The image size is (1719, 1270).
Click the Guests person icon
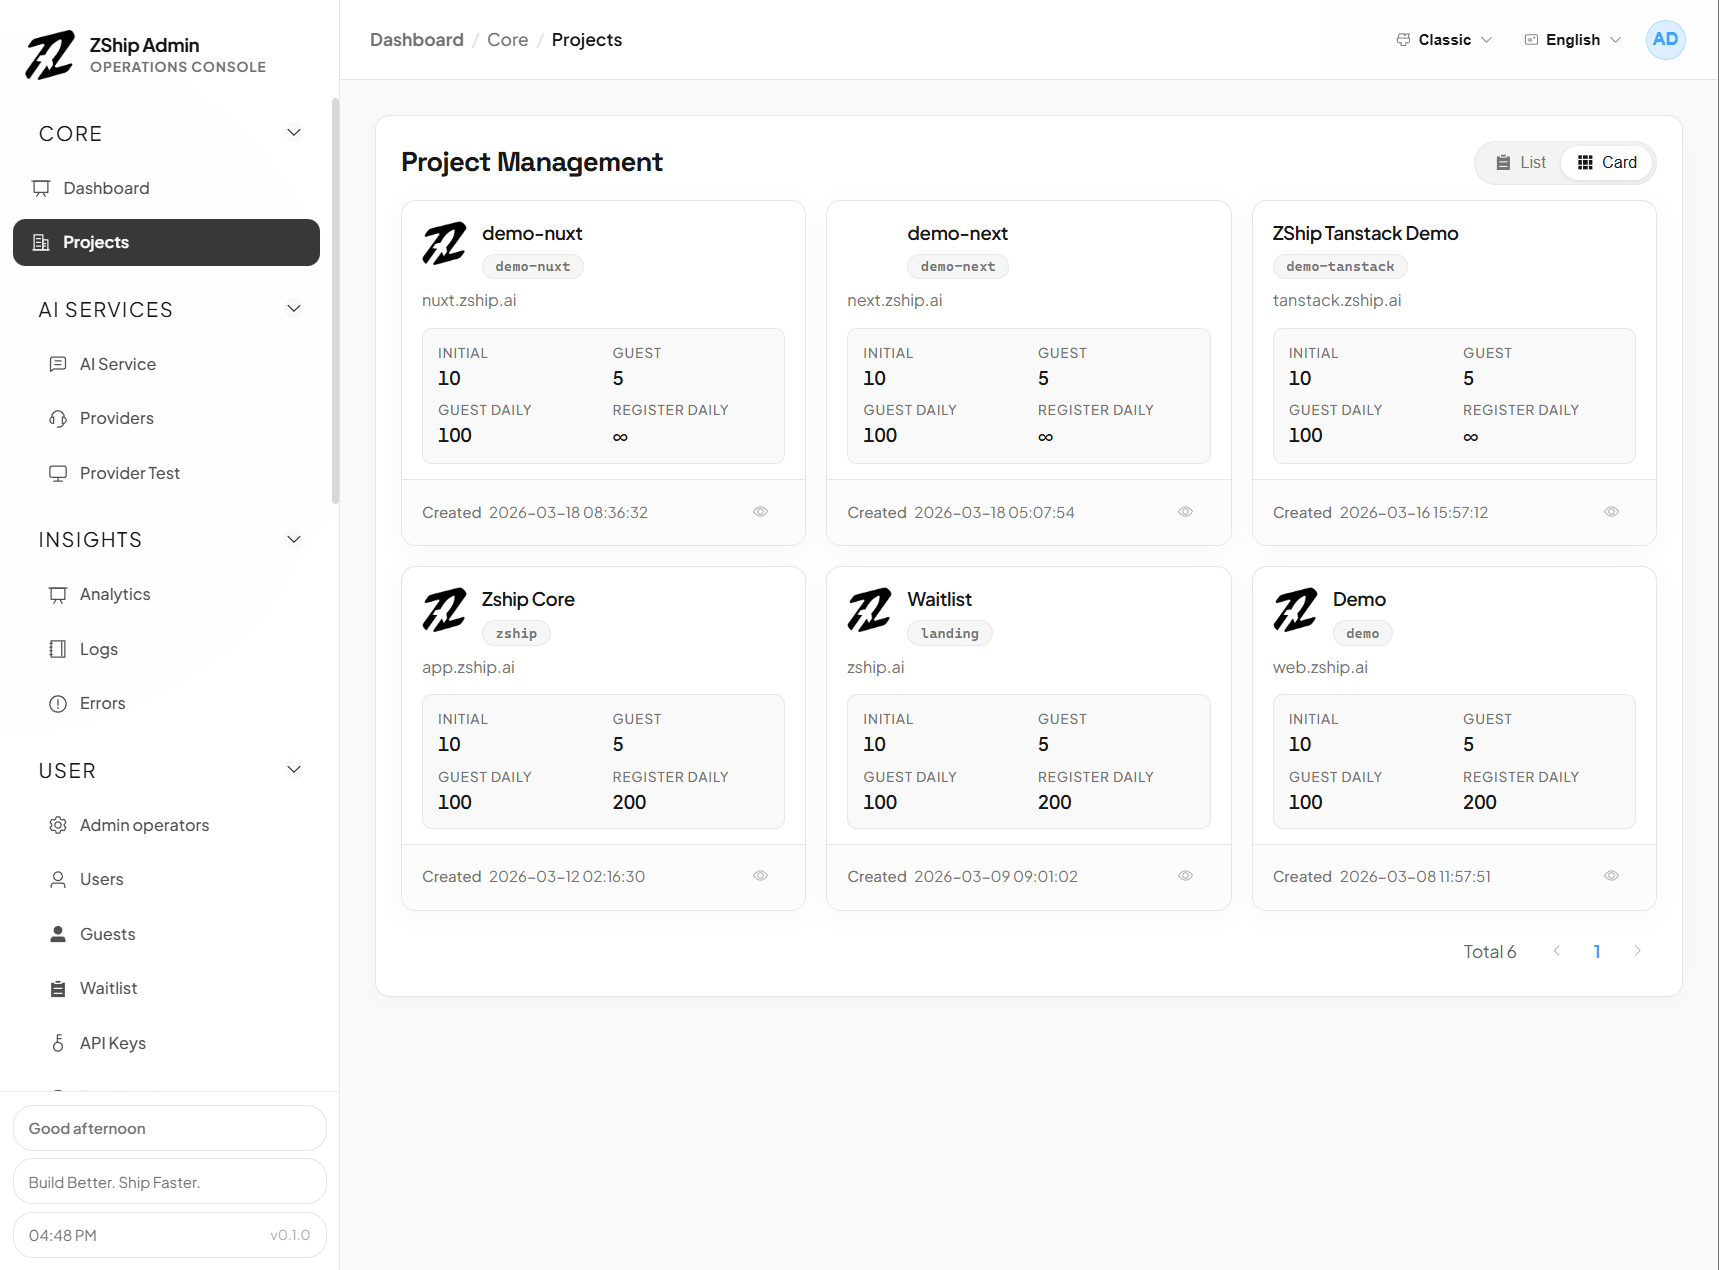(58, 934)
